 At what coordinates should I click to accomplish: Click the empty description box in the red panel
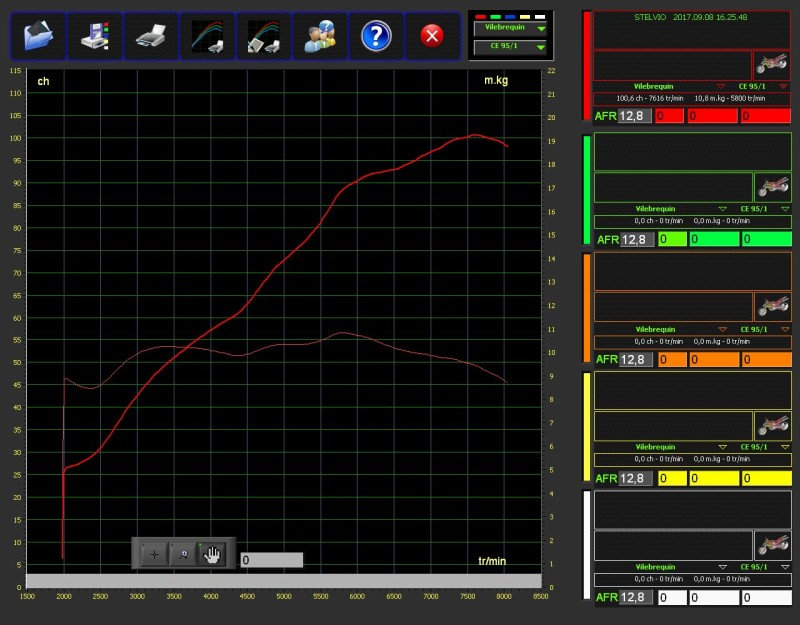pos(672,65)
